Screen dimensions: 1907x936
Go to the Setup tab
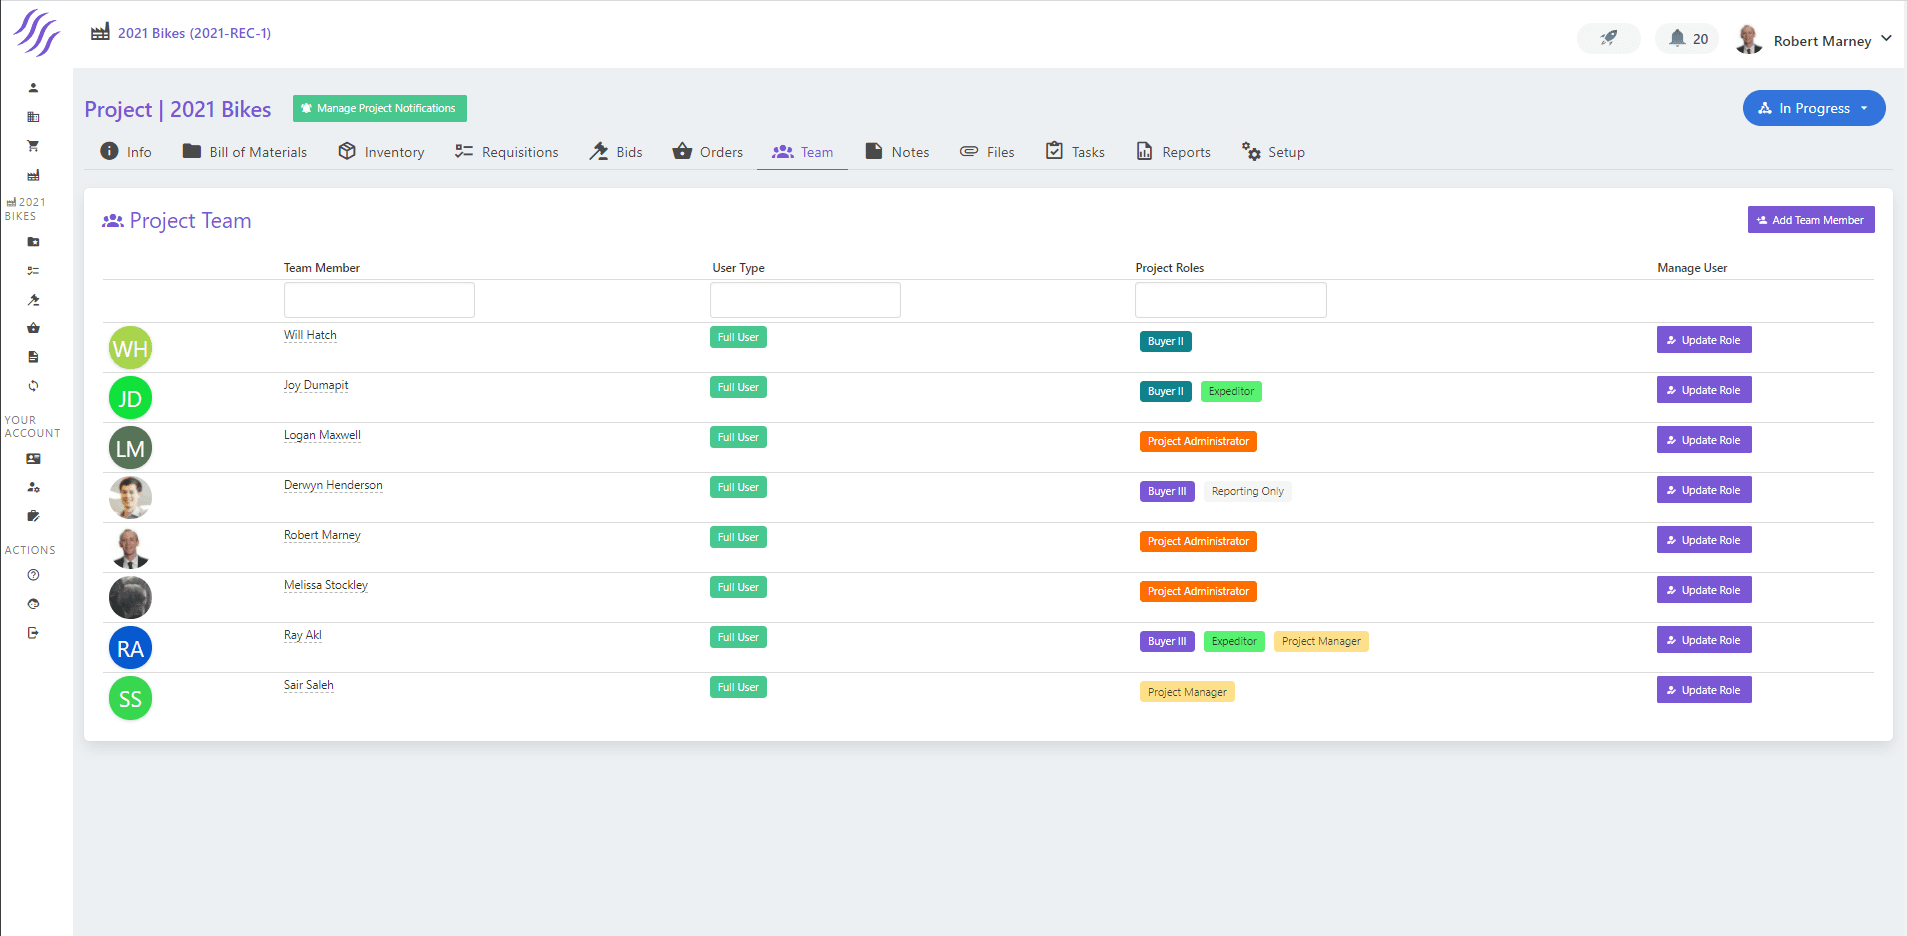[1273, 152]
